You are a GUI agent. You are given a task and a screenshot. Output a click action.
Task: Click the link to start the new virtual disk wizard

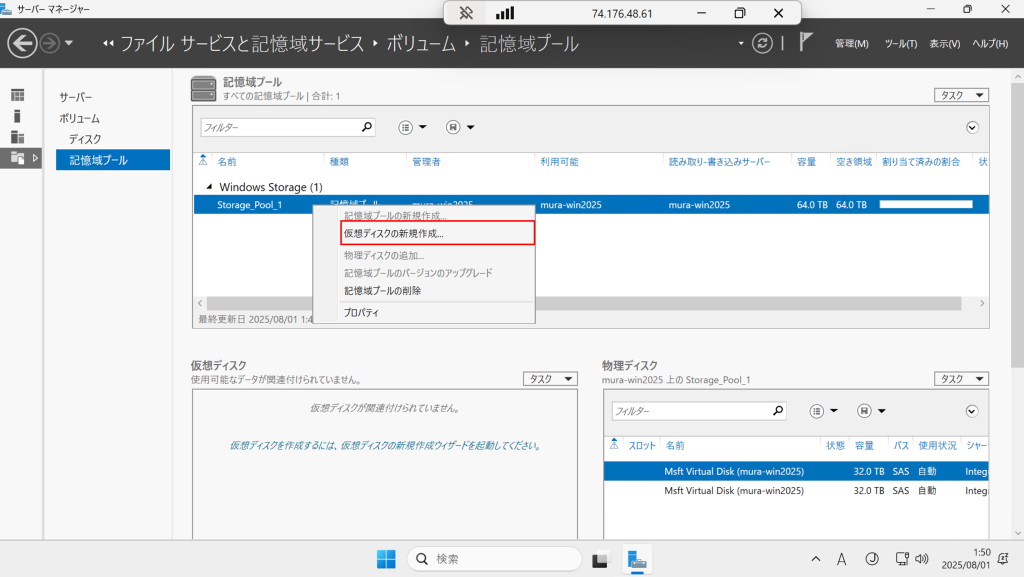point(385,446)
